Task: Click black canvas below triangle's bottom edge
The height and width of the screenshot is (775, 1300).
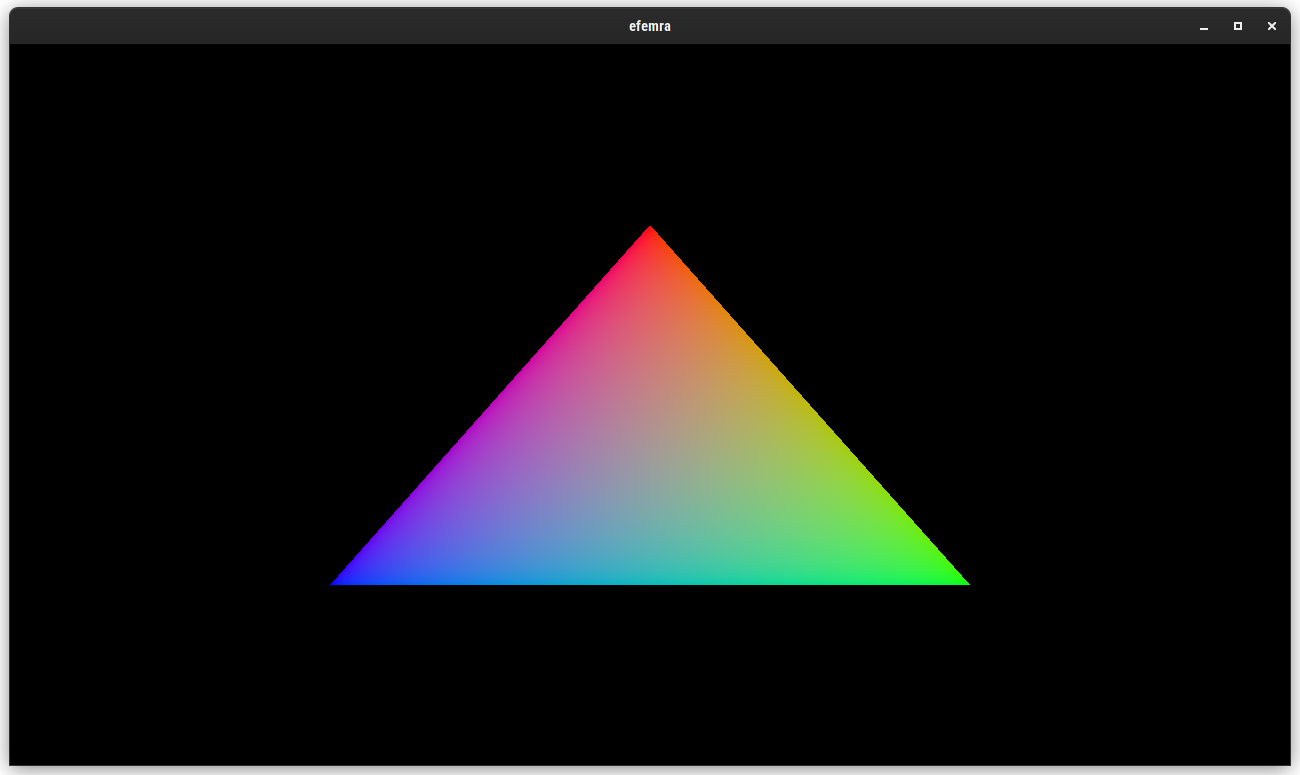Action: tap(650, 680)
